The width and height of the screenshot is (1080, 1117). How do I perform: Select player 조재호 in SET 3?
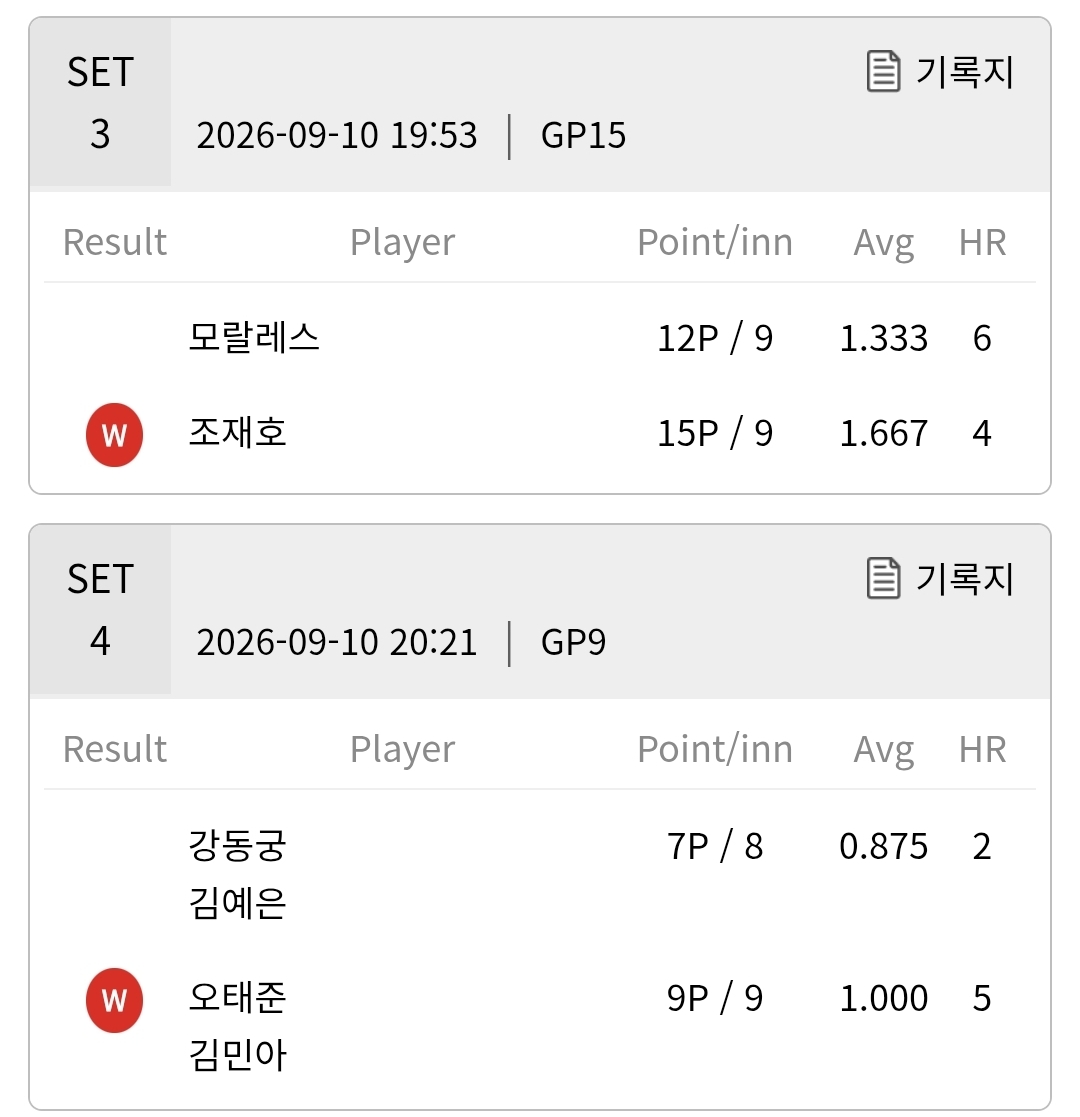237,432
